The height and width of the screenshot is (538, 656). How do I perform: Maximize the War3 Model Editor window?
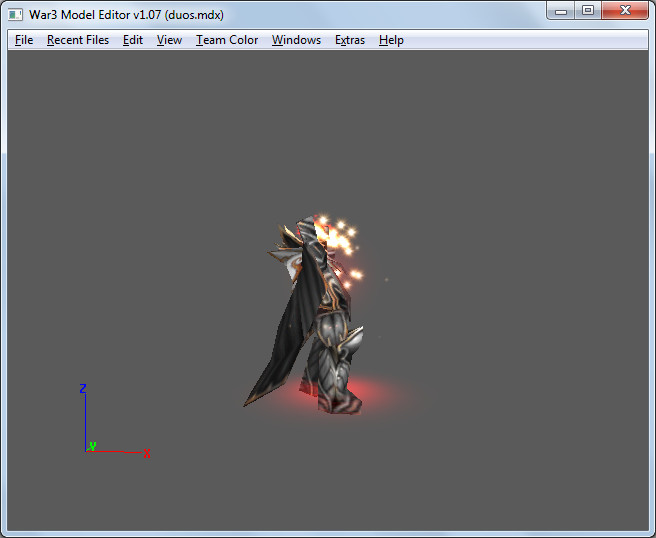(588, 11)
